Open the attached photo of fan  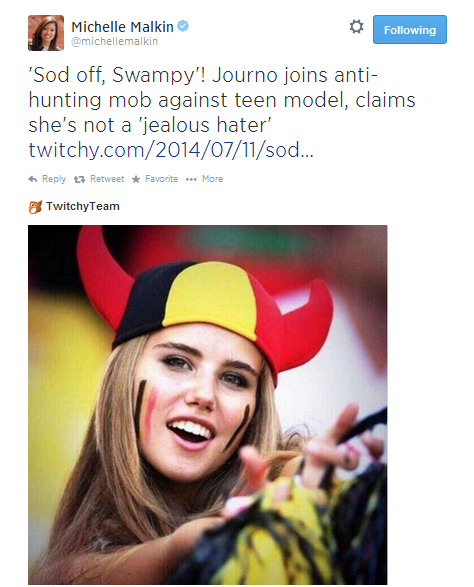pos(207,405)
